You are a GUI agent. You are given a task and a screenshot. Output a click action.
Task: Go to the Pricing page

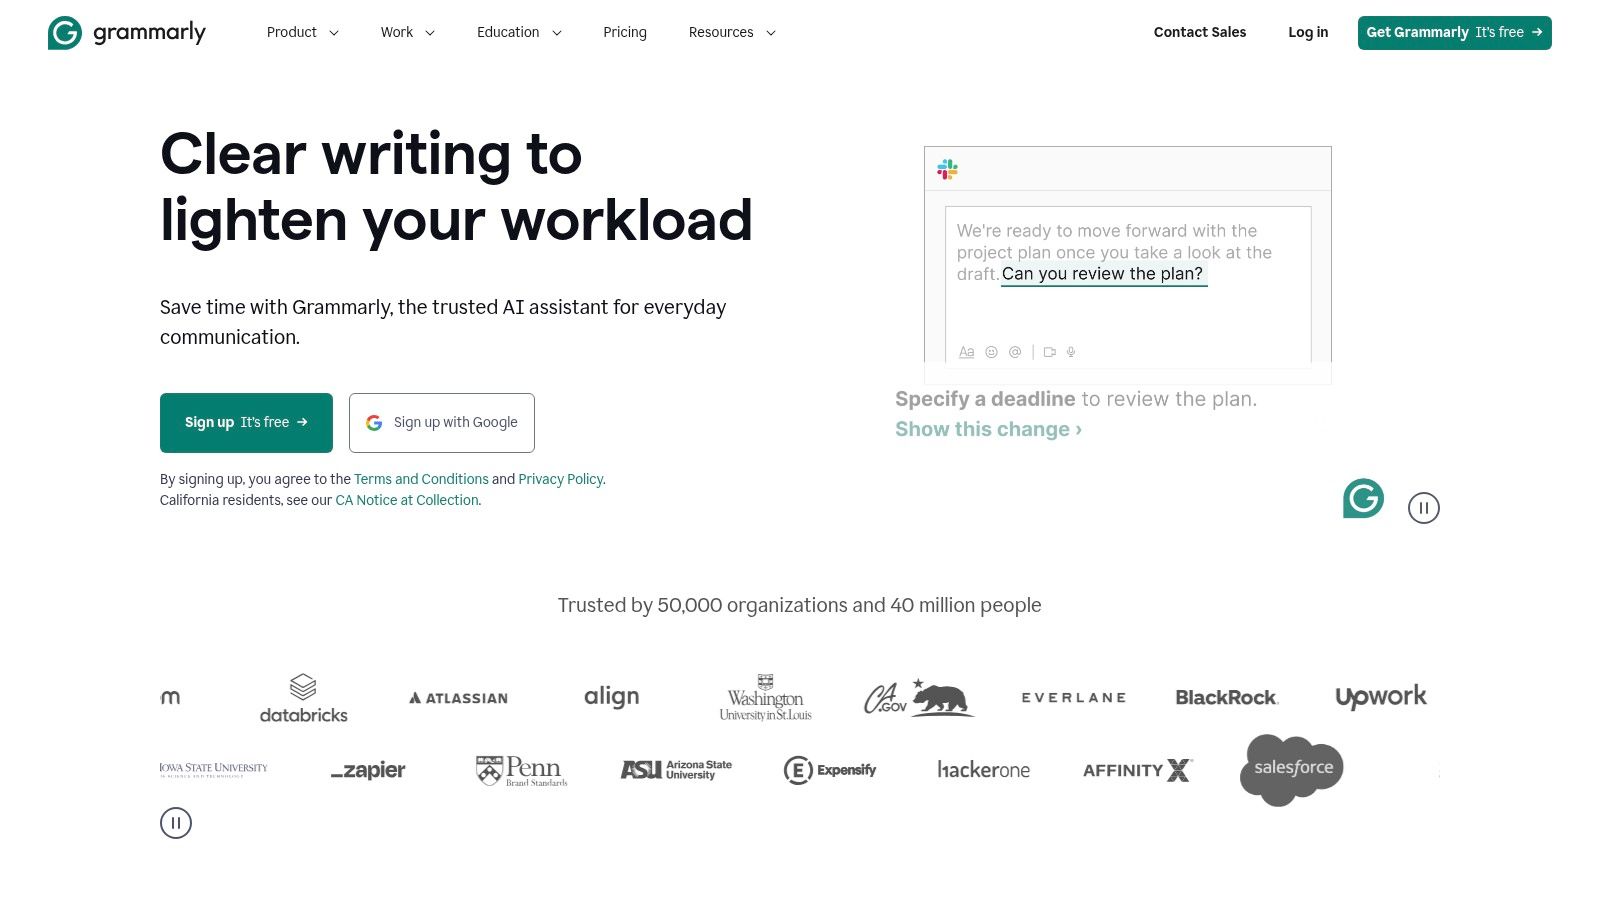click(625, 32)
